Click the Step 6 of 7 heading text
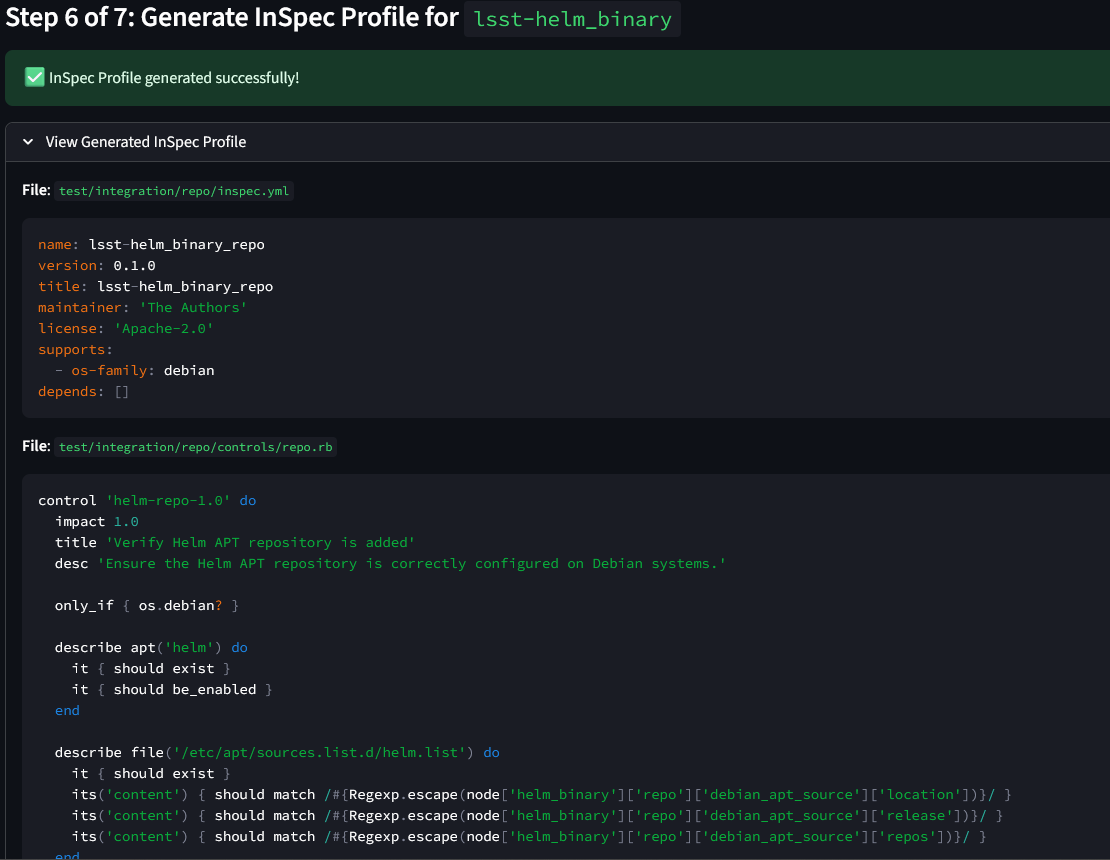The height and width of the screenshot is (860, 1110). [x=231, y=19]
